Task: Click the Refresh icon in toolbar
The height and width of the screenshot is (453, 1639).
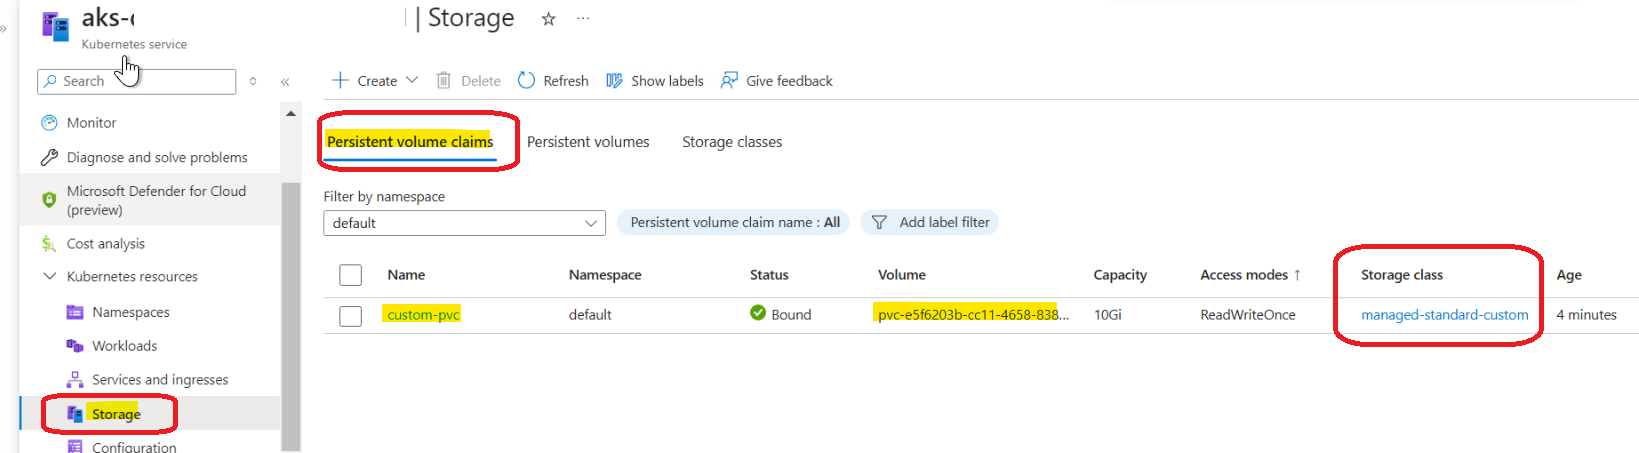Action: click(527, 80)
